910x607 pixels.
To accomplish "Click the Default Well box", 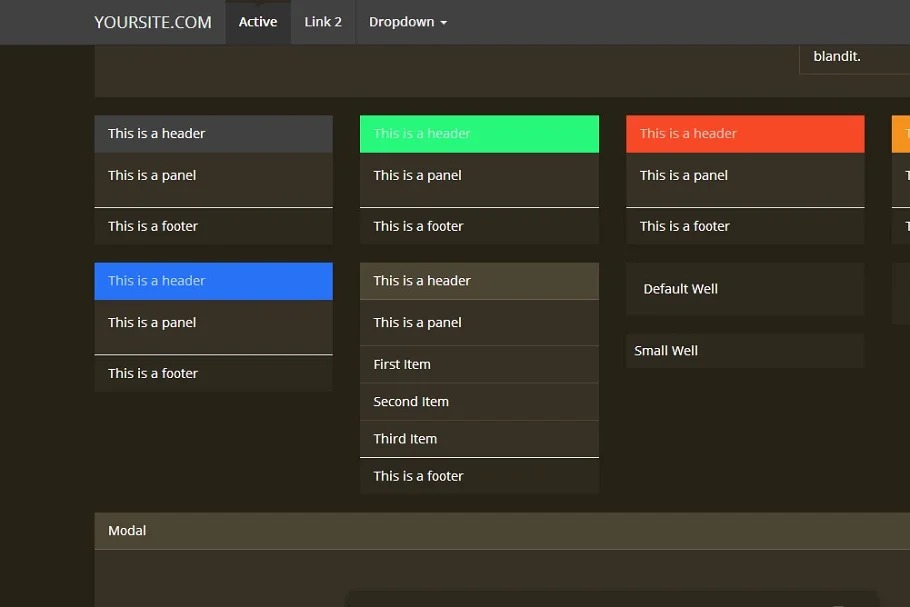I will [745, 289].
